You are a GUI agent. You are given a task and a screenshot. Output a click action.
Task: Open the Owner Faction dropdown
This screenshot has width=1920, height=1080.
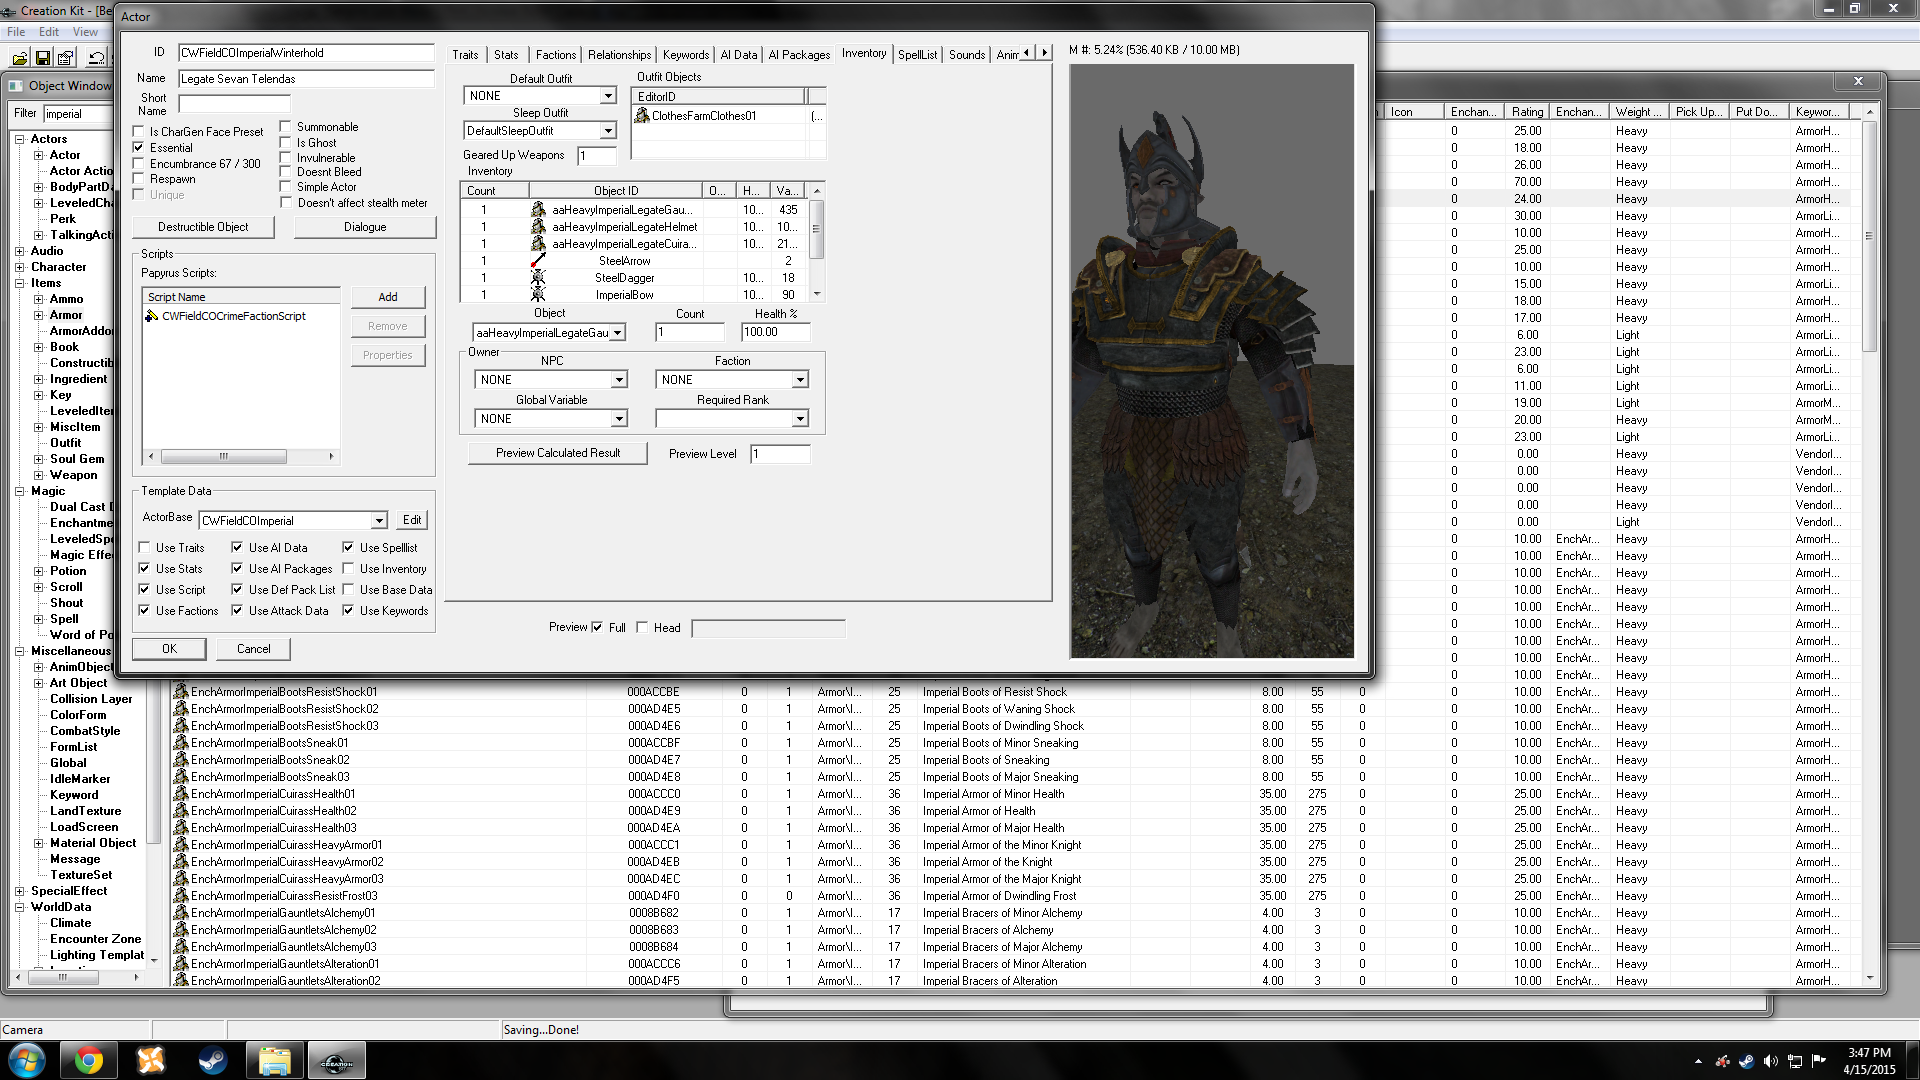(x=800, y=380)
